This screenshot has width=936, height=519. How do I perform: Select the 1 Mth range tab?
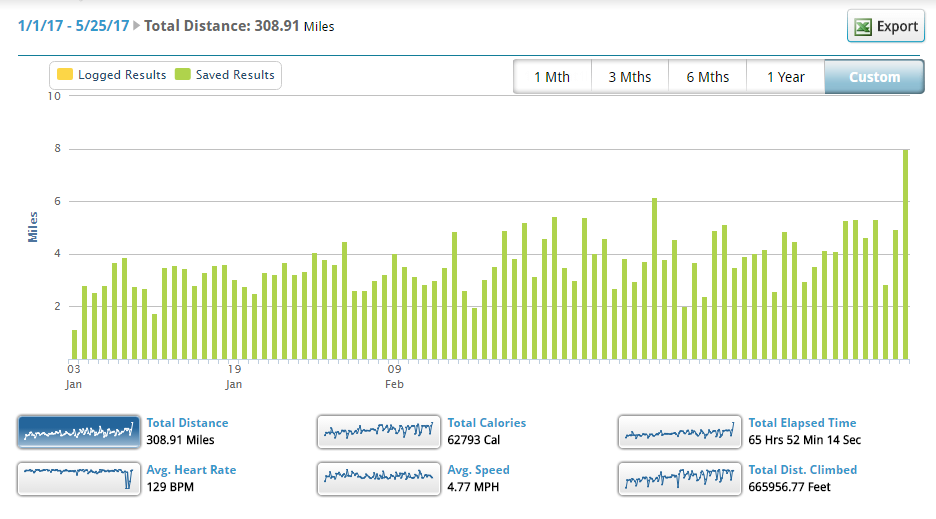552,77
